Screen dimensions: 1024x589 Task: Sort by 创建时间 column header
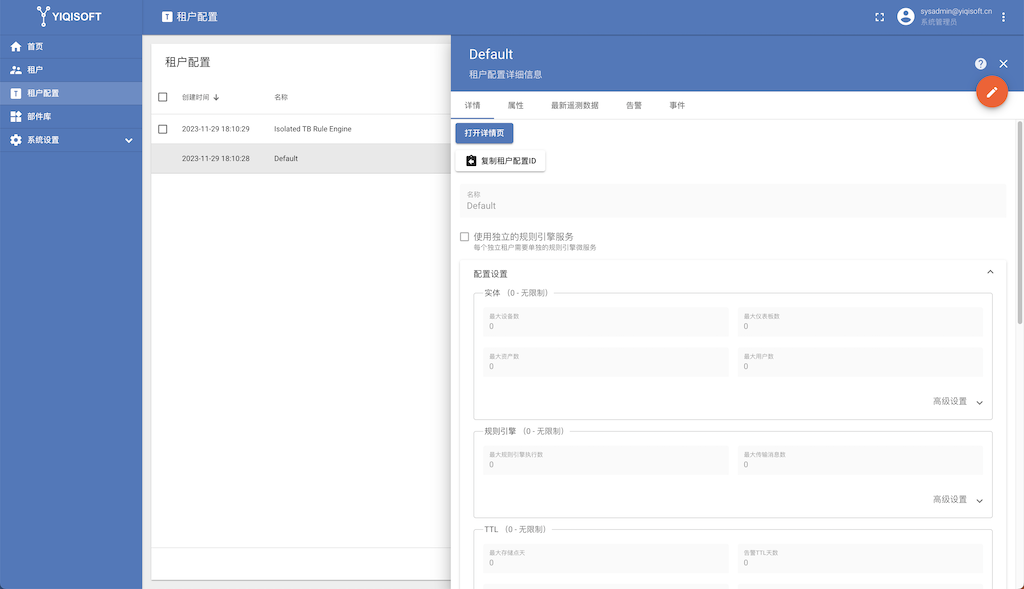coord(200,97)
